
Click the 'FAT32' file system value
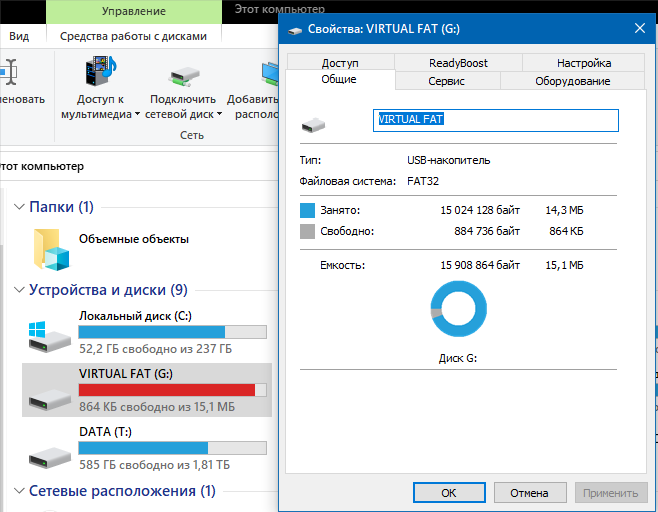(423, 181)
